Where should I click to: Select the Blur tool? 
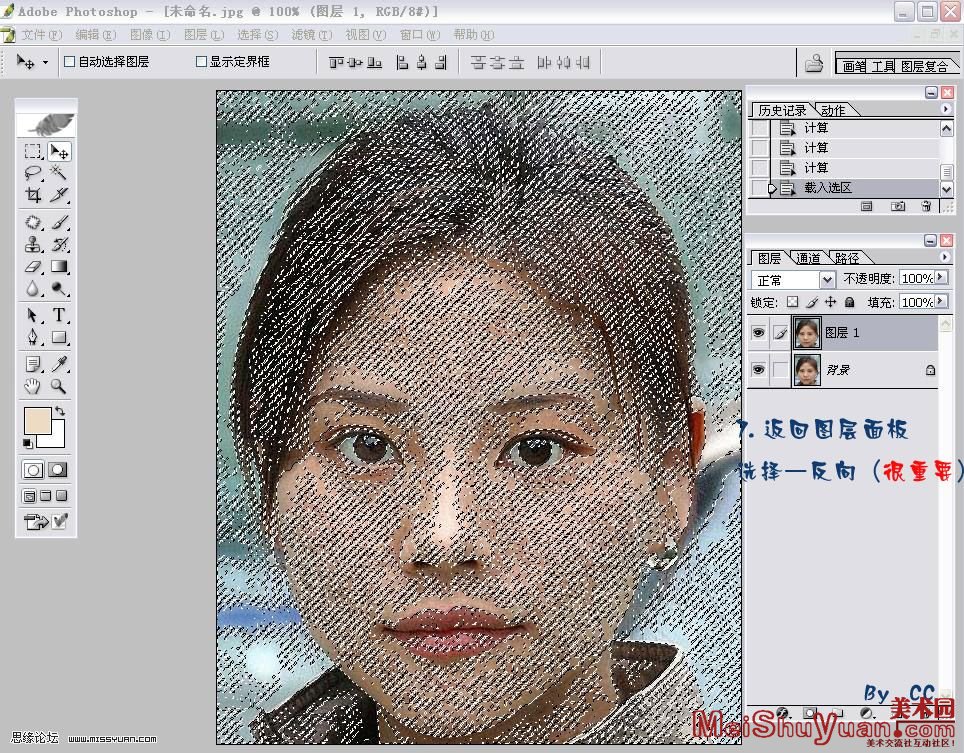[x=33, y=288]
